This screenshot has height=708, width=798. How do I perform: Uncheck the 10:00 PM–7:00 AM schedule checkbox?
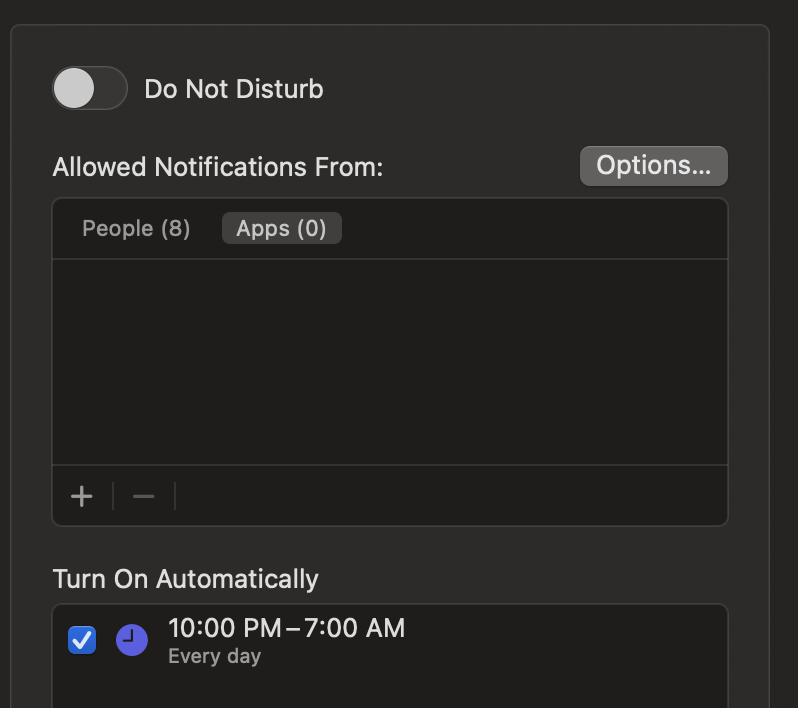(x=82, y=640)
